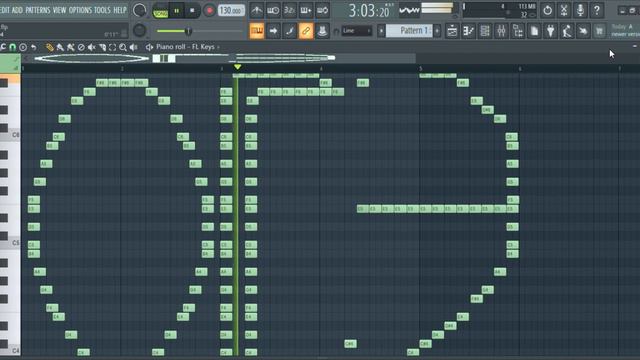Image resolution: width=640 pixels, height=360 pixels.
Task: Stop playback with the stop button
Action: click(x=192, y=11)
